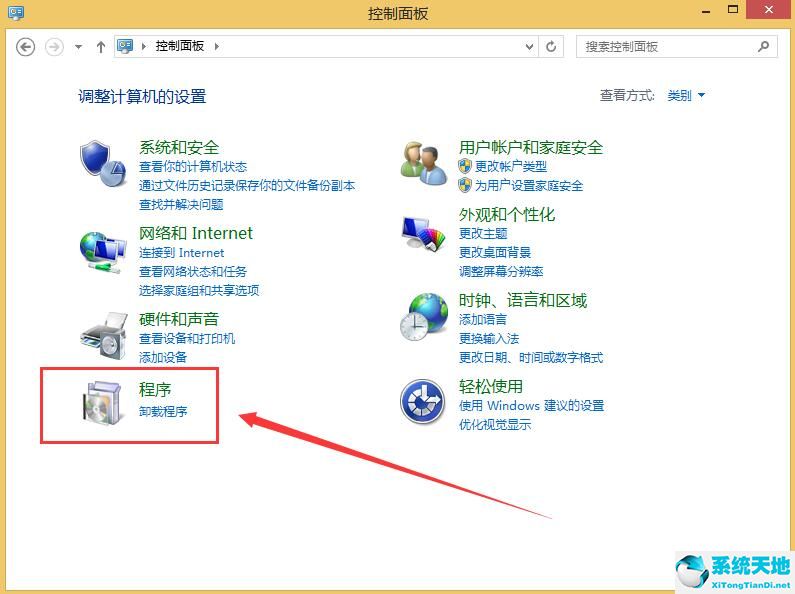
Task: Open 查看设备和打印机 link
Action: pos(187,339)
